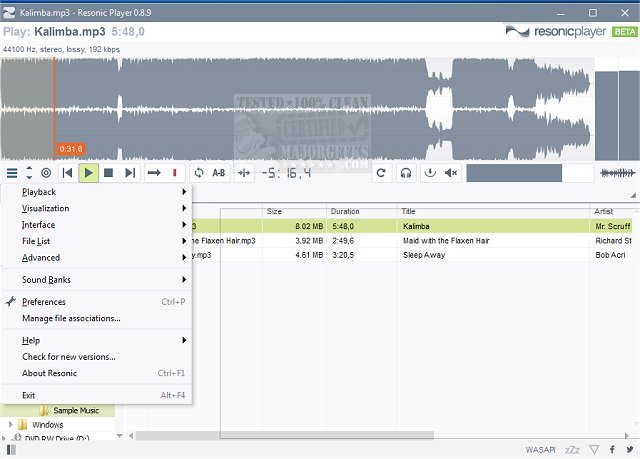
Task: Toggle the headphones icon
Action: [x=406, y=173]
